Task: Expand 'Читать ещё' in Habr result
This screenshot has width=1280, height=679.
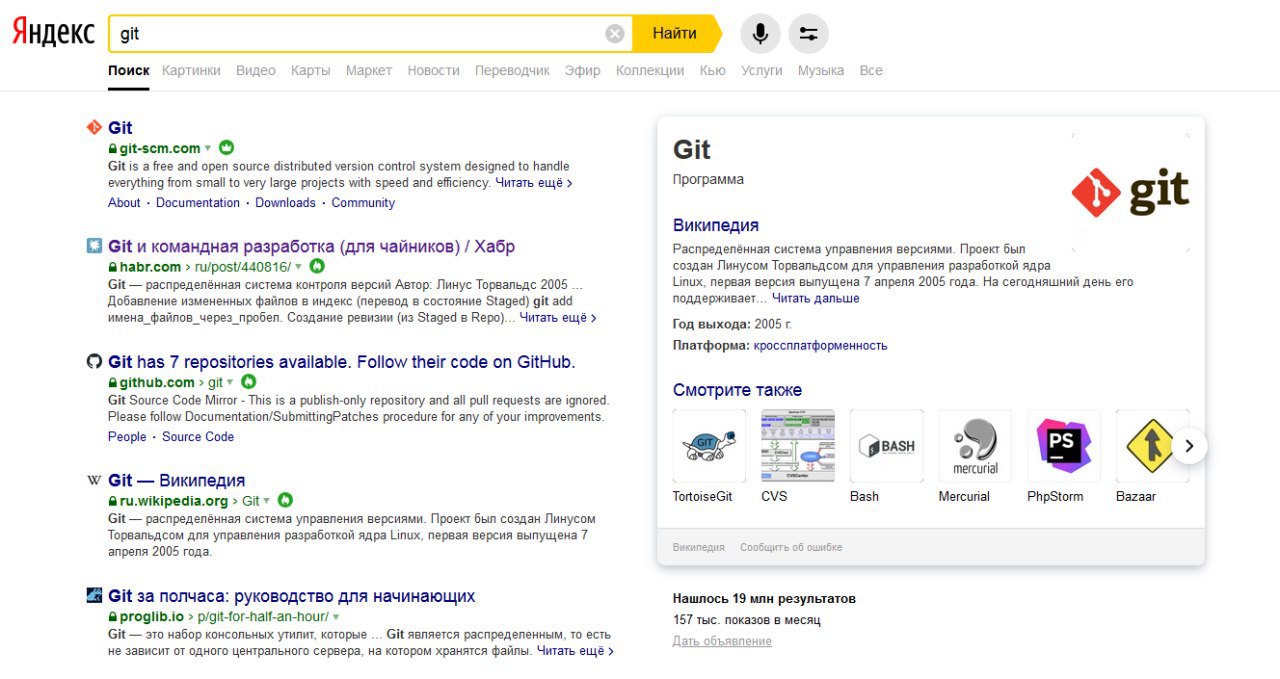Action: pos(558,317)
